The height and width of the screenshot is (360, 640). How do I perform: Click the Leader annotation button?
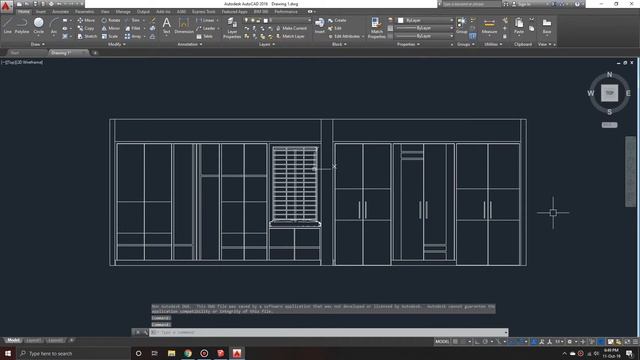click(206, 28)
